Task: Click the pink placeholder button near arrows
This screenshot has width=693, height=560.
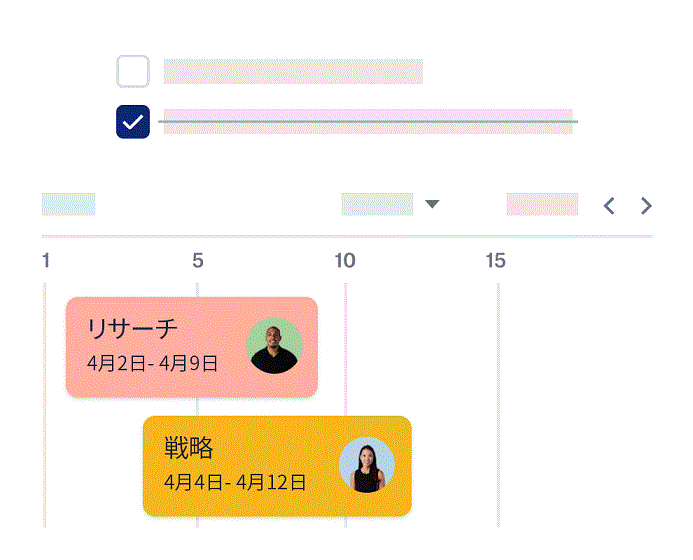Action: pos(542,204)
